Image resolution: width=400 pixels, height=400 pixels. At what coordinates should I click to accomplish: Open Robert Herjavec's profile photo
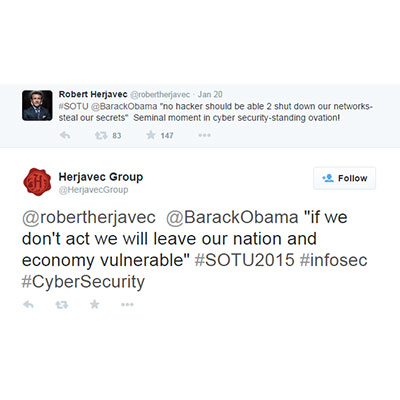click(x=37, y=105)
